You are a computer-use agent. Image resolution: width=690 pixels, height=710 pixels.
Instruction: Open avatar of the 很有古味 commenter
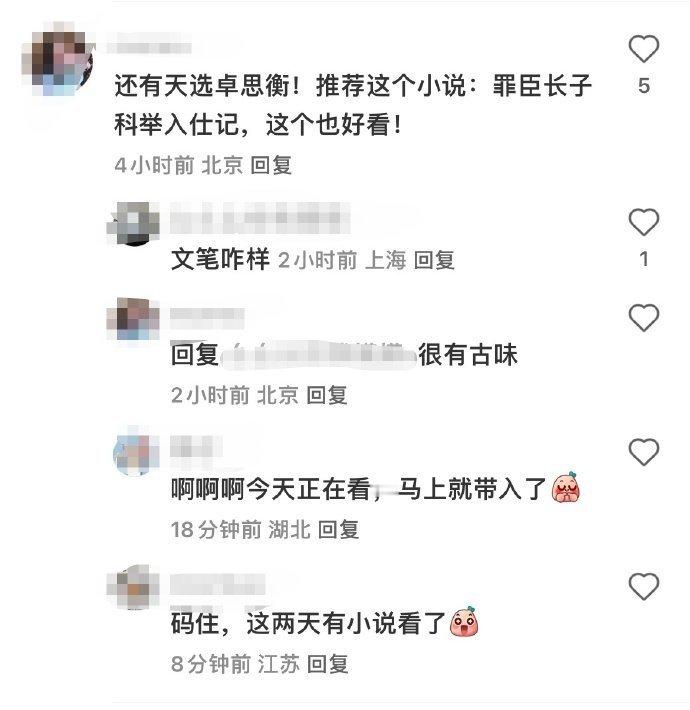(133, 319)
